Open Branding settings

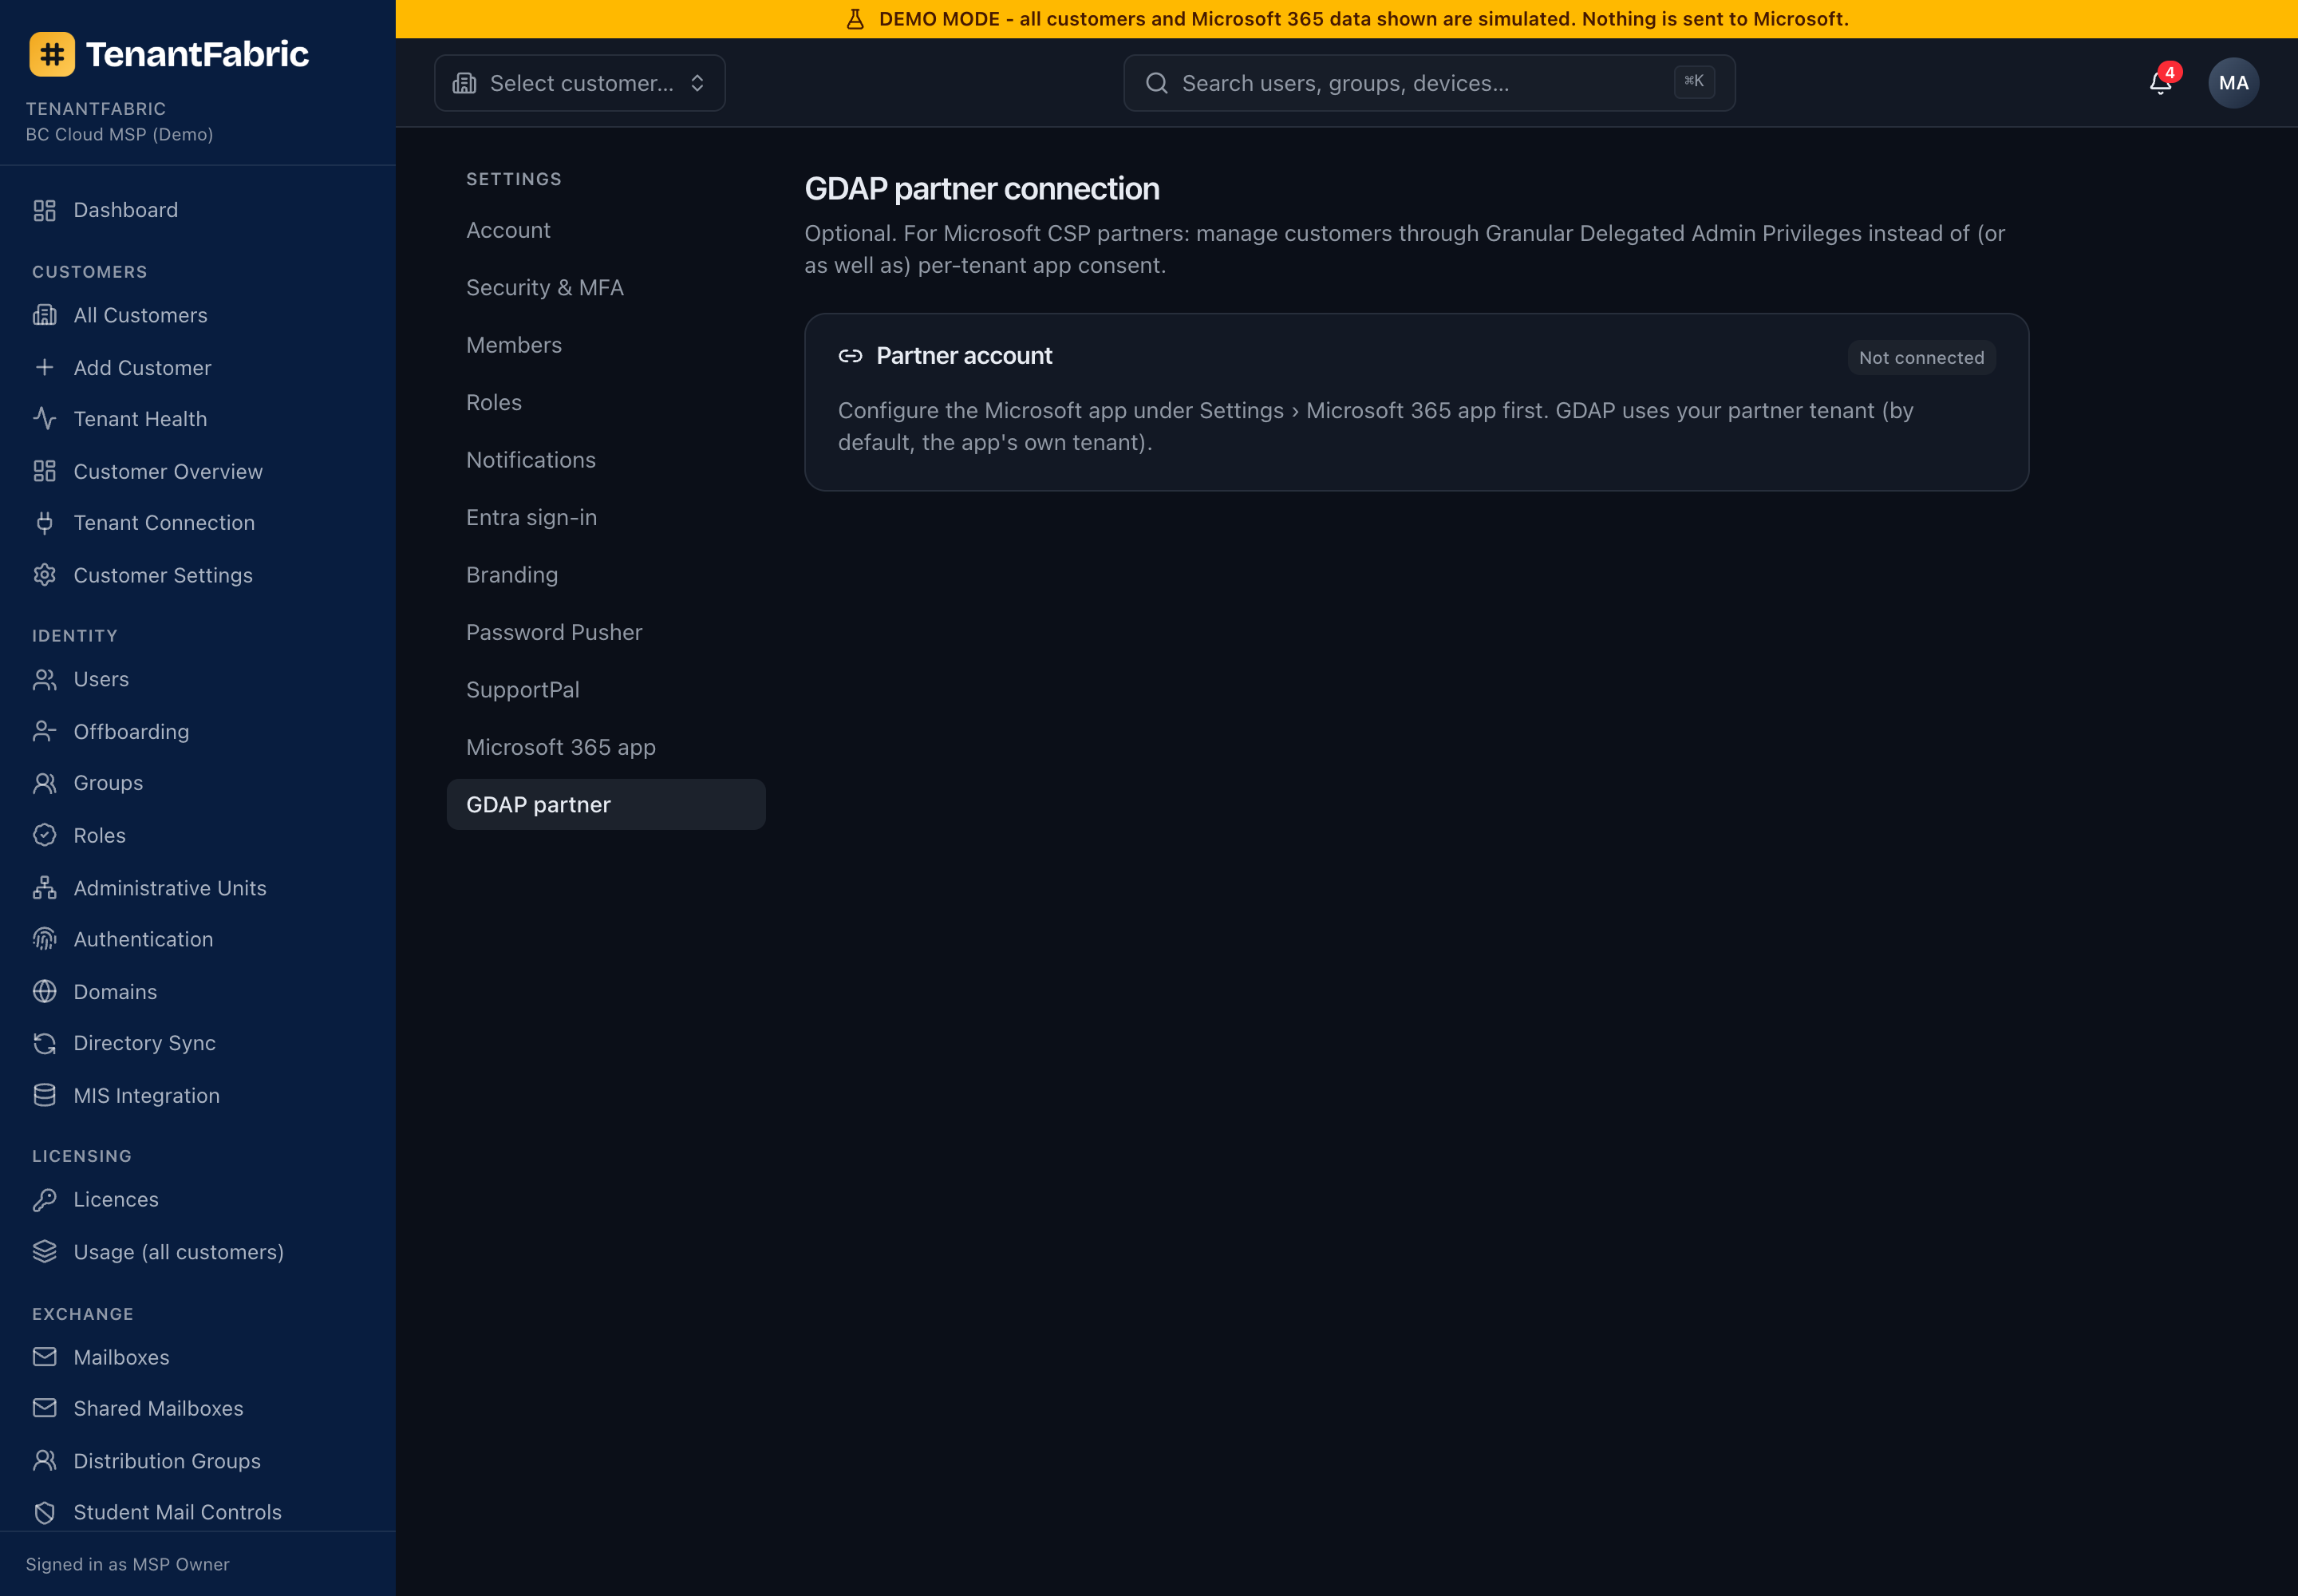tap(606, 575)
